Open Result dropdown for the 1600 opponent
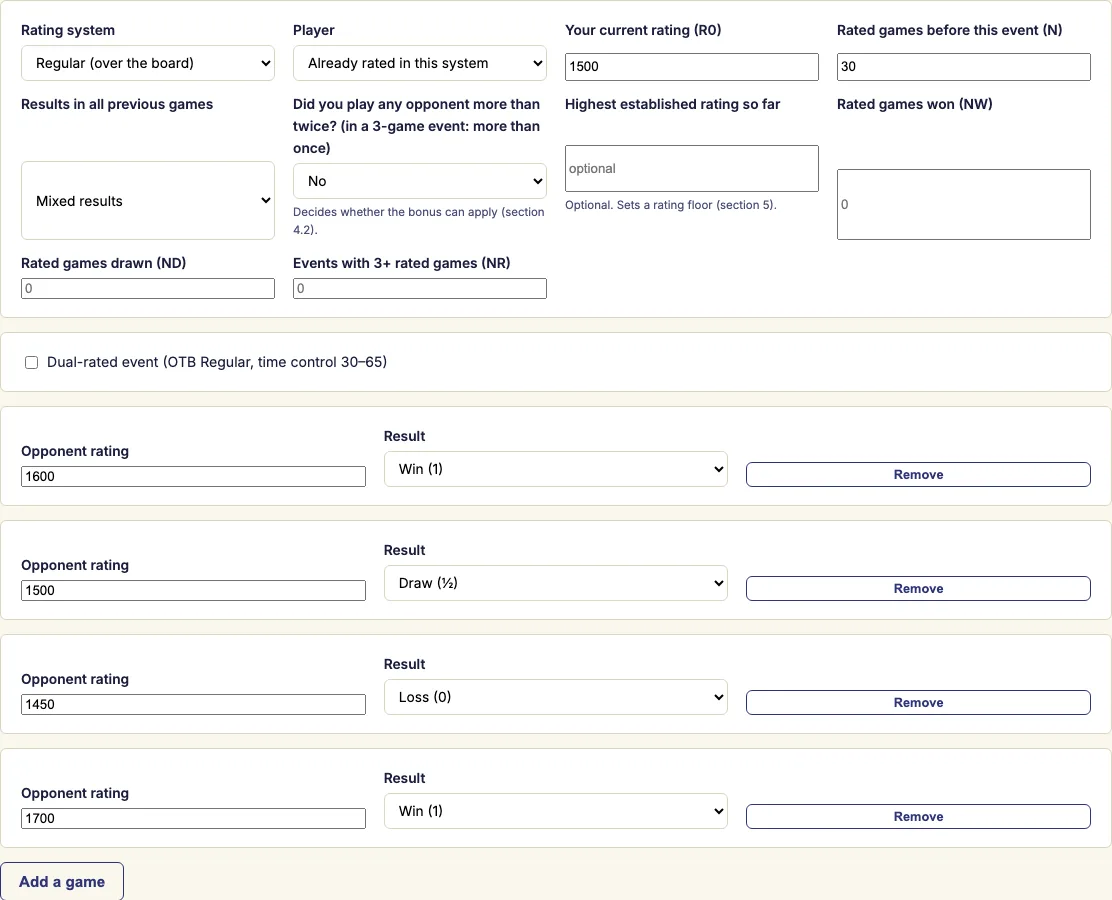Image resolution: width=1112 pixels, height=900 pixels. coord(555,469)
